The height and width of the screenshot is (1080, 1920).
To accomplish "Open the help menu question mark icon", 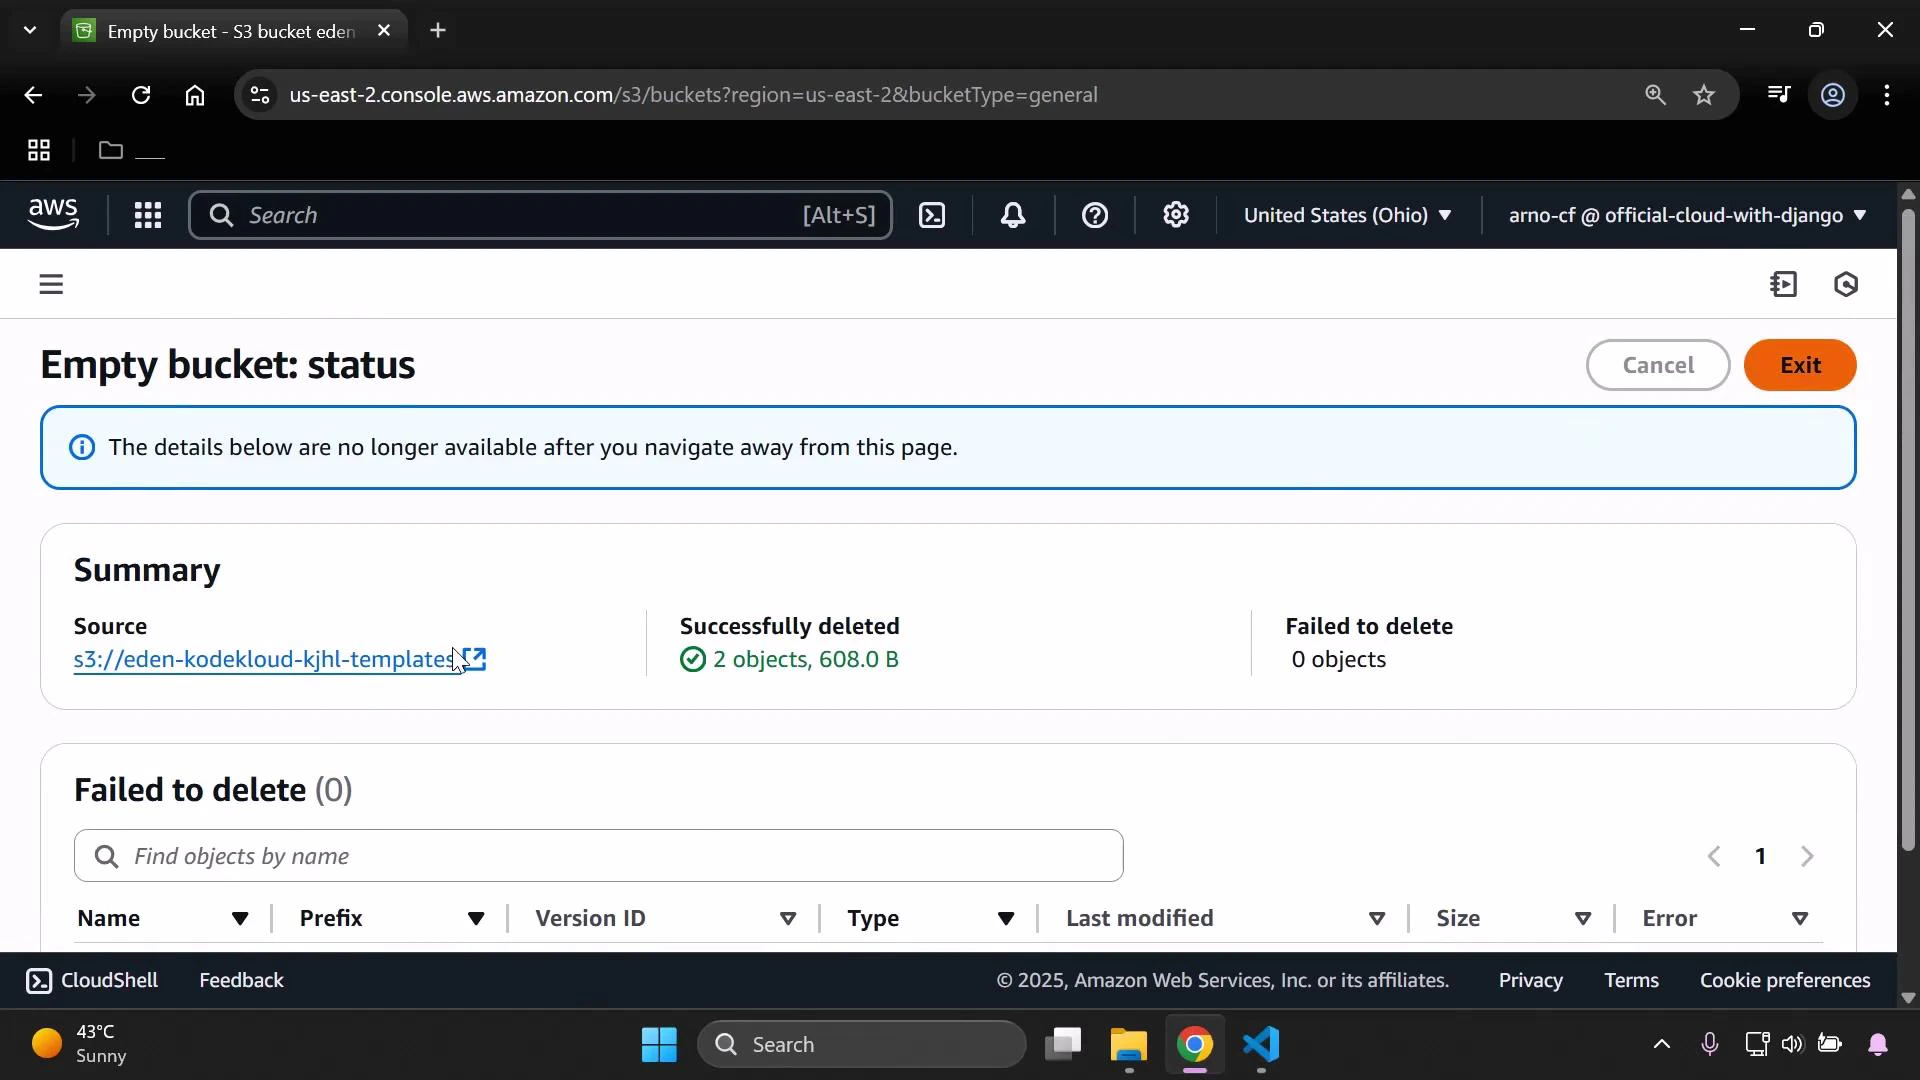I will click(1096, 215).
